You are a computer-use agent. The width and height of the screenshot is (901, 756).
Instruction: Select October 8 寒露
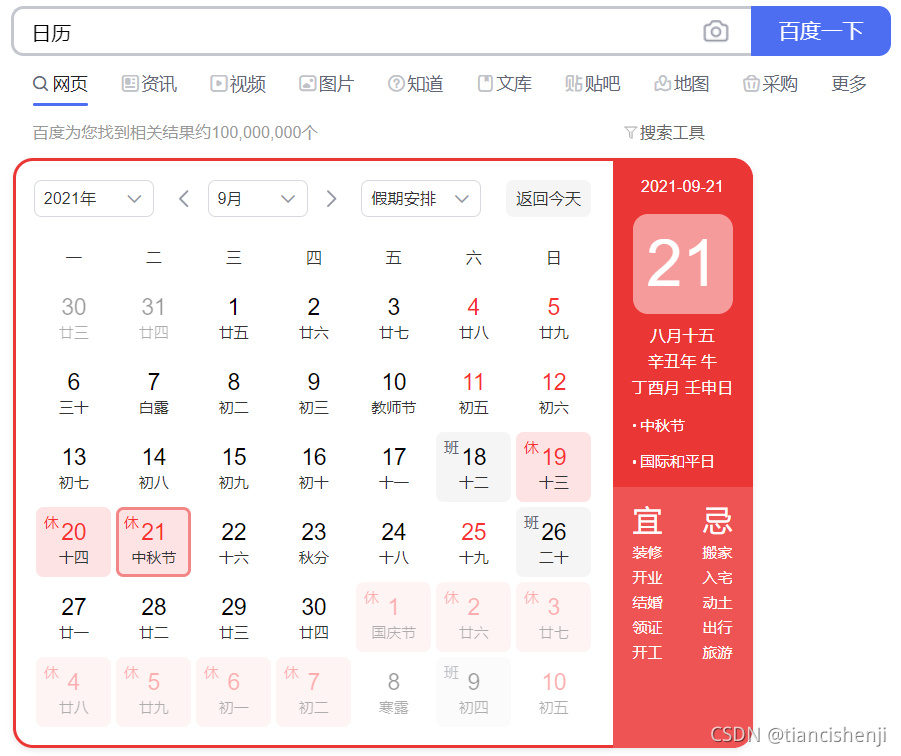(x=394, y=692)
